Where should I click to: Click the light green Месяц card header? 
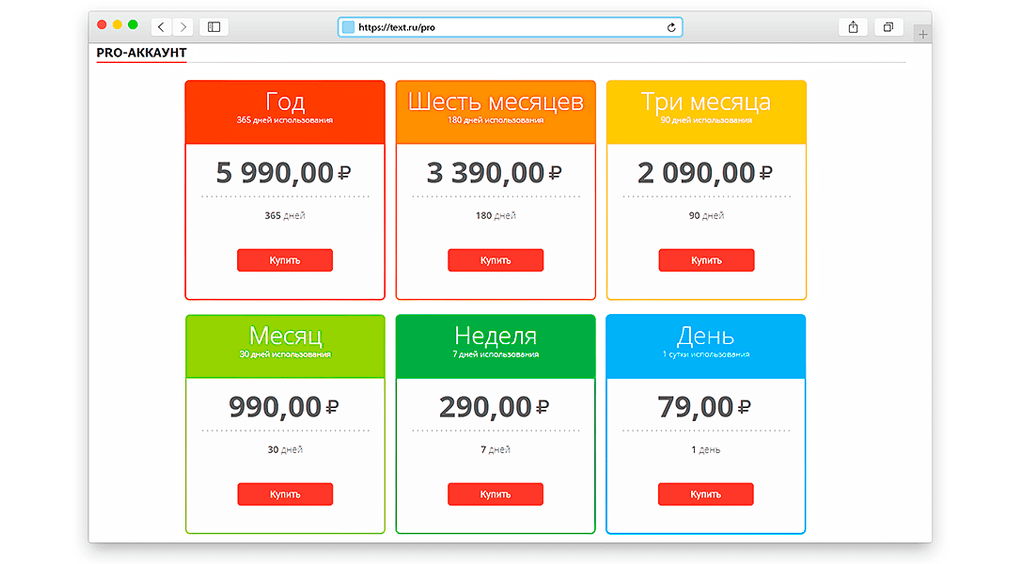[285, 346]
